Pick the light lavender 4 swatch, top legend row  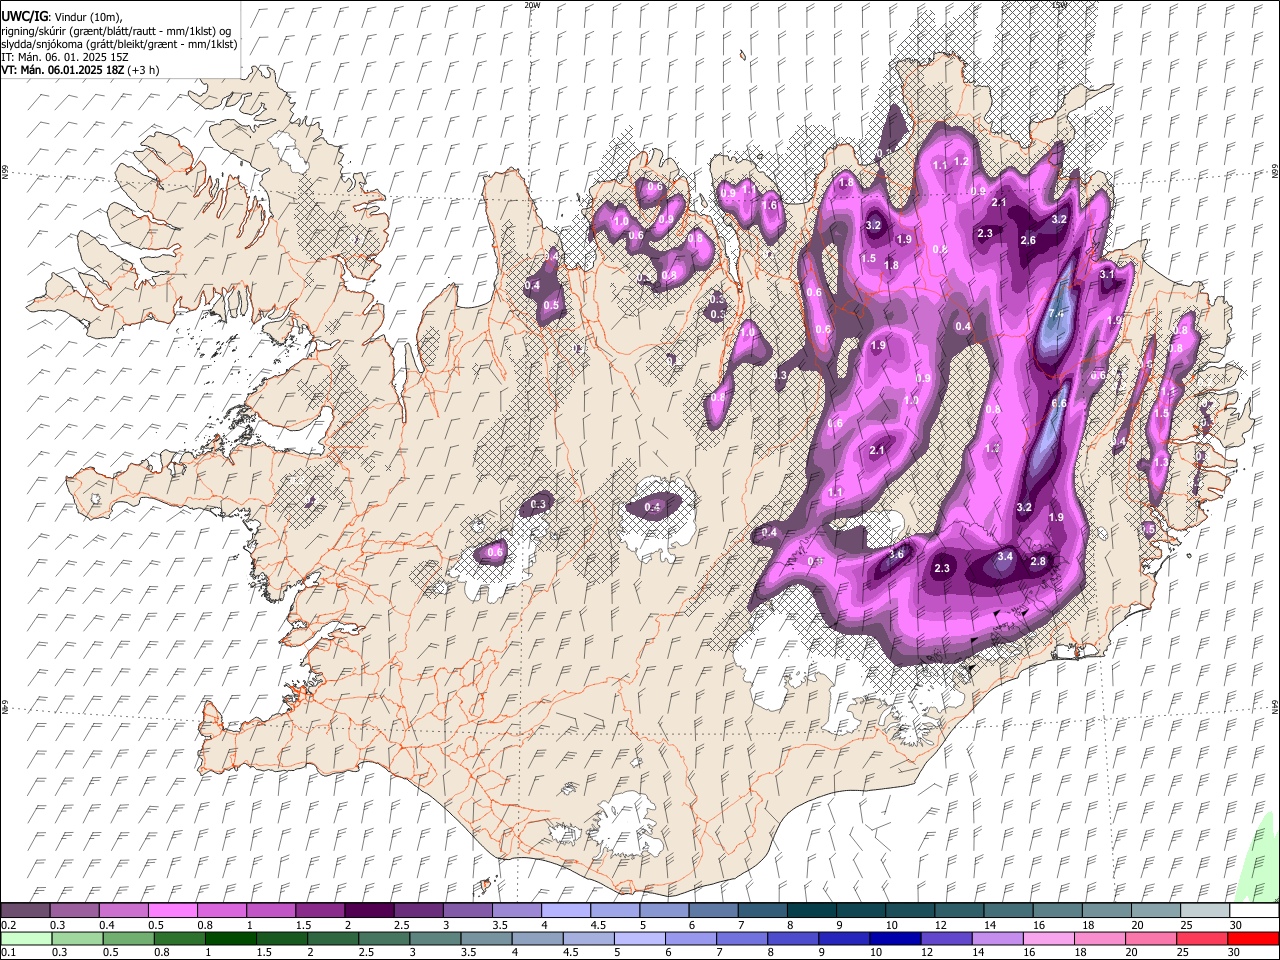(566, 910)
